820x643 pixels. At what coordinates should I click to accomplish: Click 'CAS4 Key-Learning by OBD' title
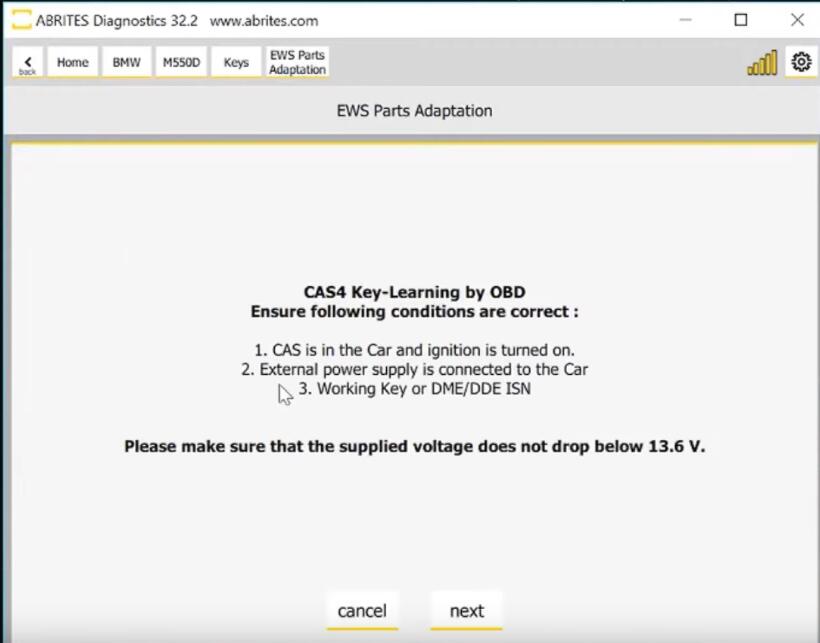coord(415,292)
